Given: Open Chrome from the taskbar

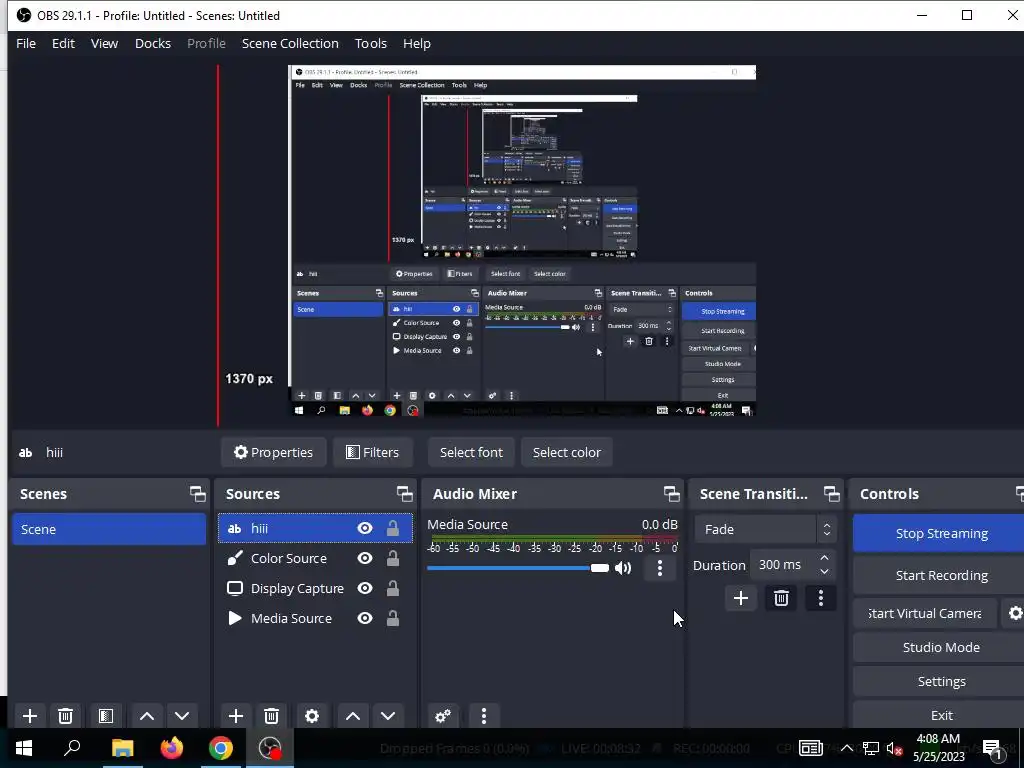Looking at the screenshot, I should pos(221,748).
